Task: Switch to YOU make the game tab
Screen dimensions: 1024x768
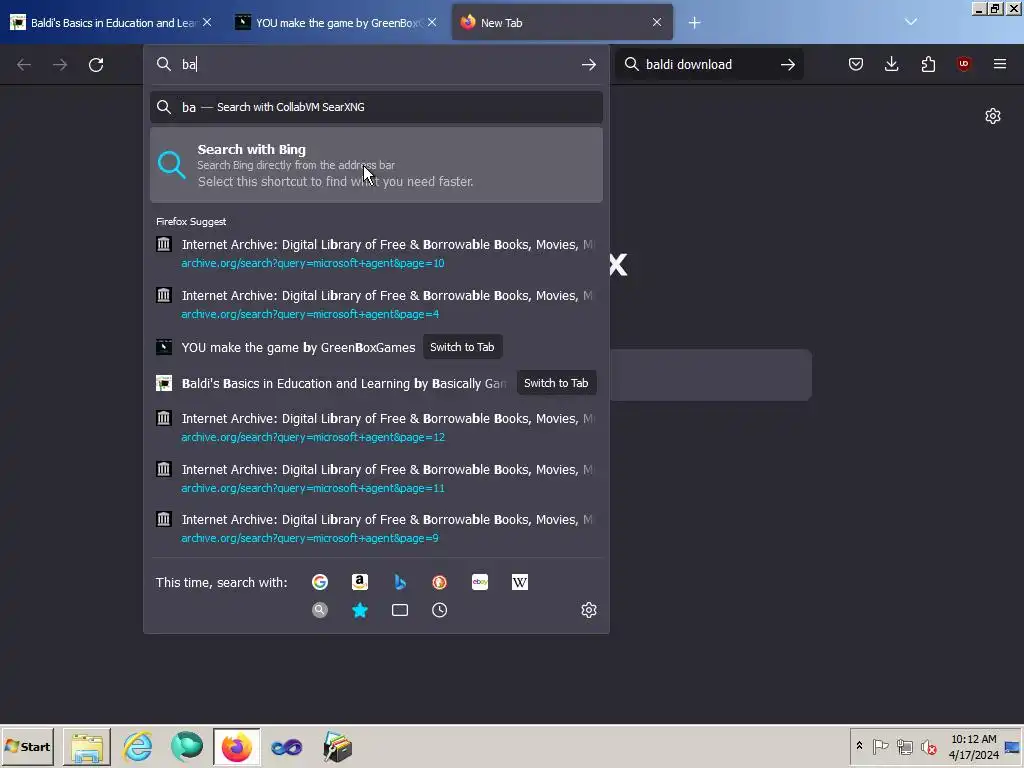Action: tap(335, 23)
